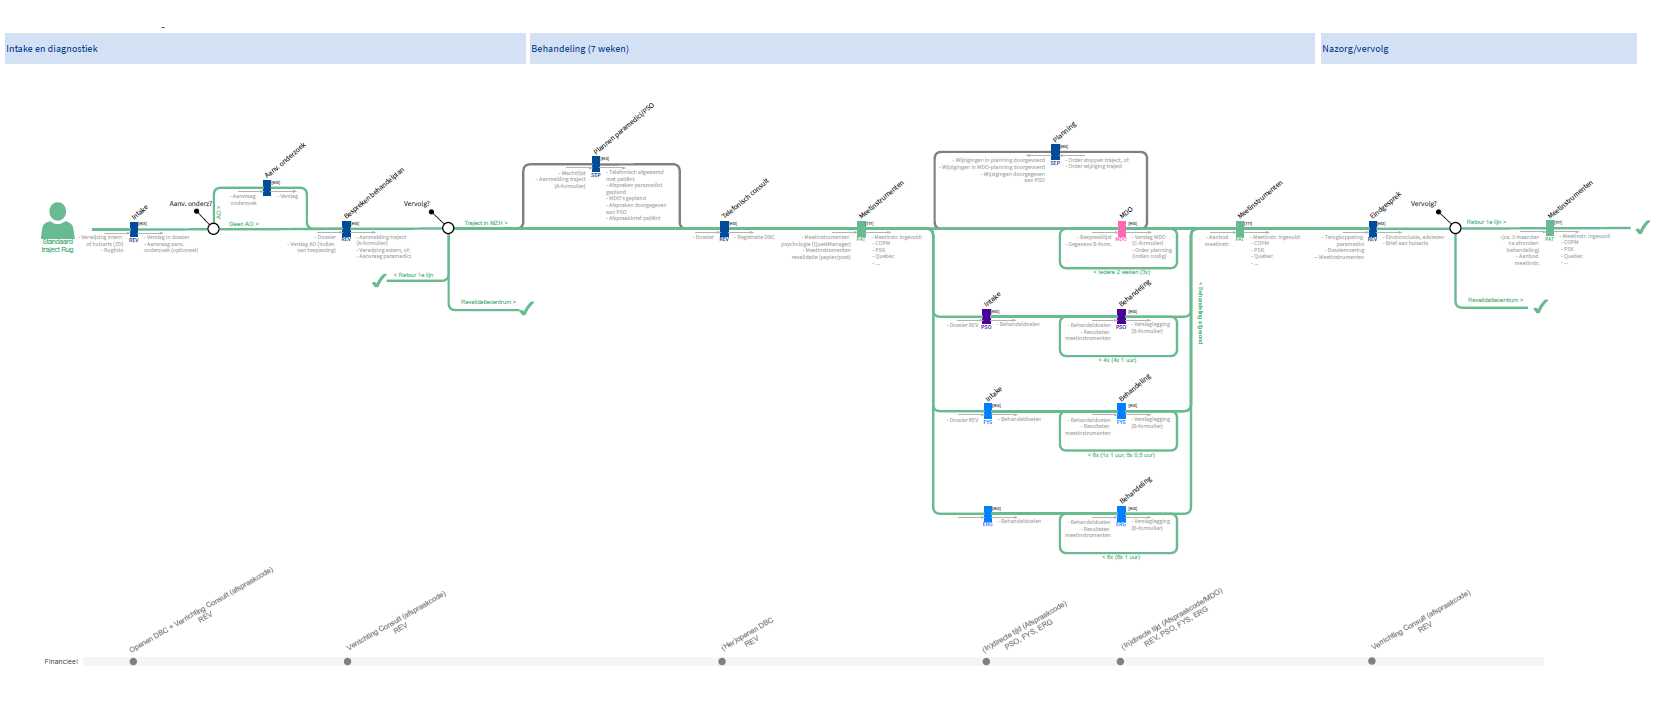The width and height of the screenshot is (1671, 724).
Task: Click the Standaard traject Rug patient icon
Action: coord(57,218)
